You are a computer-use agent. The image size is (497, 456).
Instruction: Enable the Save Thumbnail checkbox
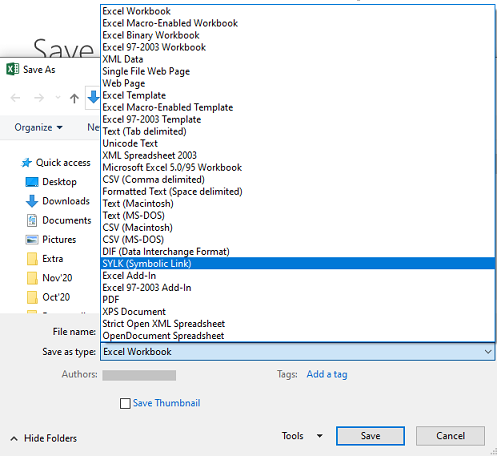[x=125, y=403]
